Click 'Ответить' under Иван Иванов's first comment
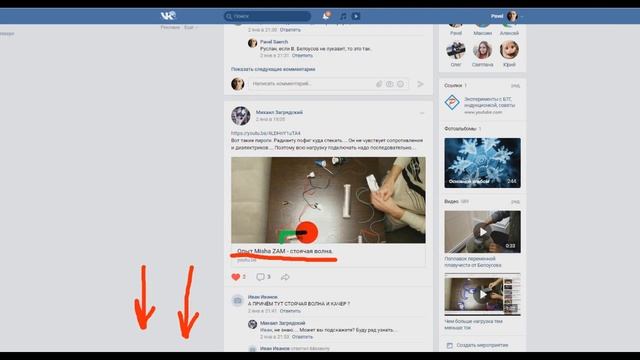This screenshot has width=640, height=360. coord(290,311)
